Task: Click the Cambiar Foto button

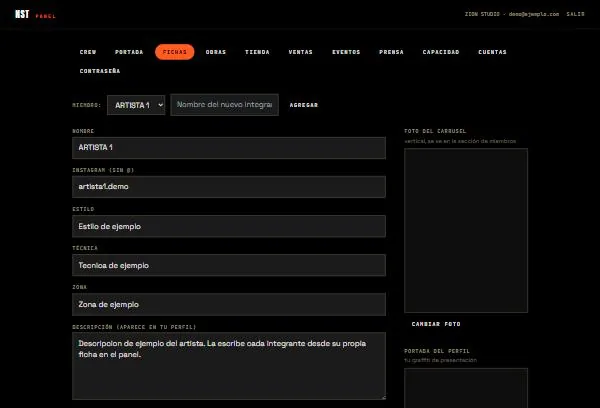Action: (436, 324)
